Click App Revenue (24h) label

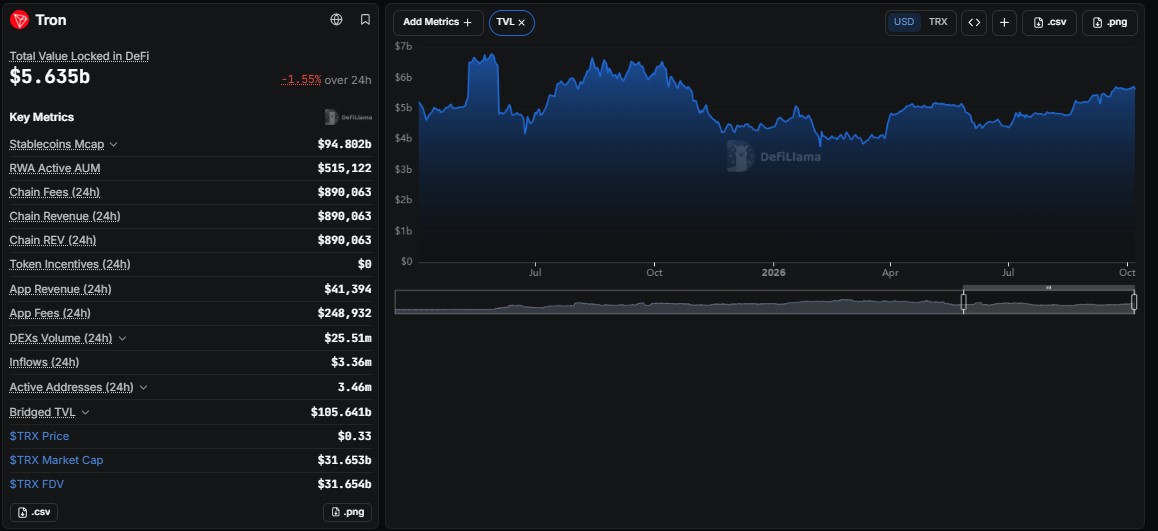tap(61, 289)
